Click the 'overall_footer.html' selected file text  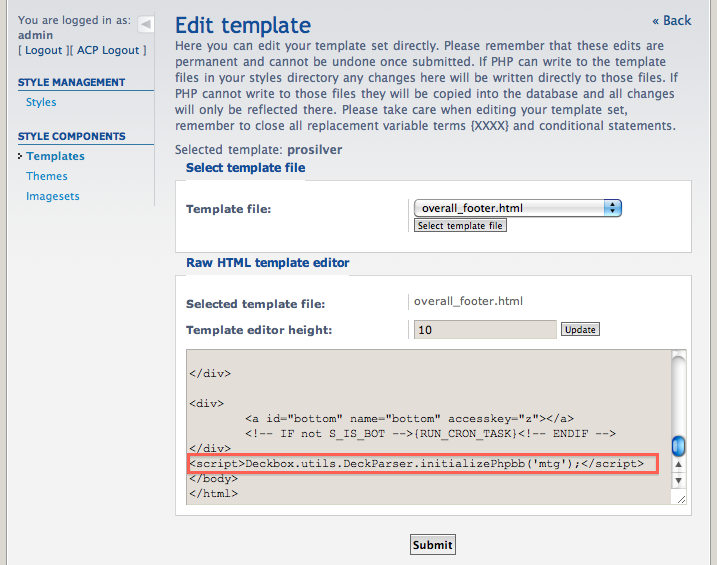tap(468, 301)
